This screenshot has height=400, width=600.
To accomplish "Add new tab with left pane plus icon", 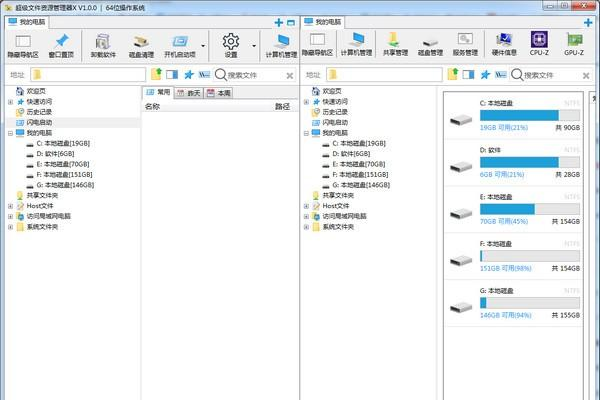I will (279, 23).
